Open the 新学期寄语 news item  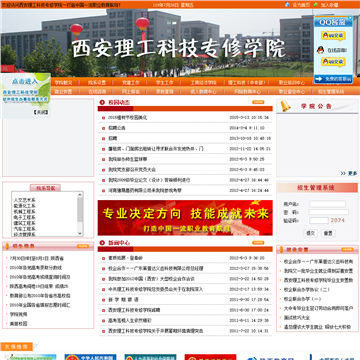pos(123,300)
